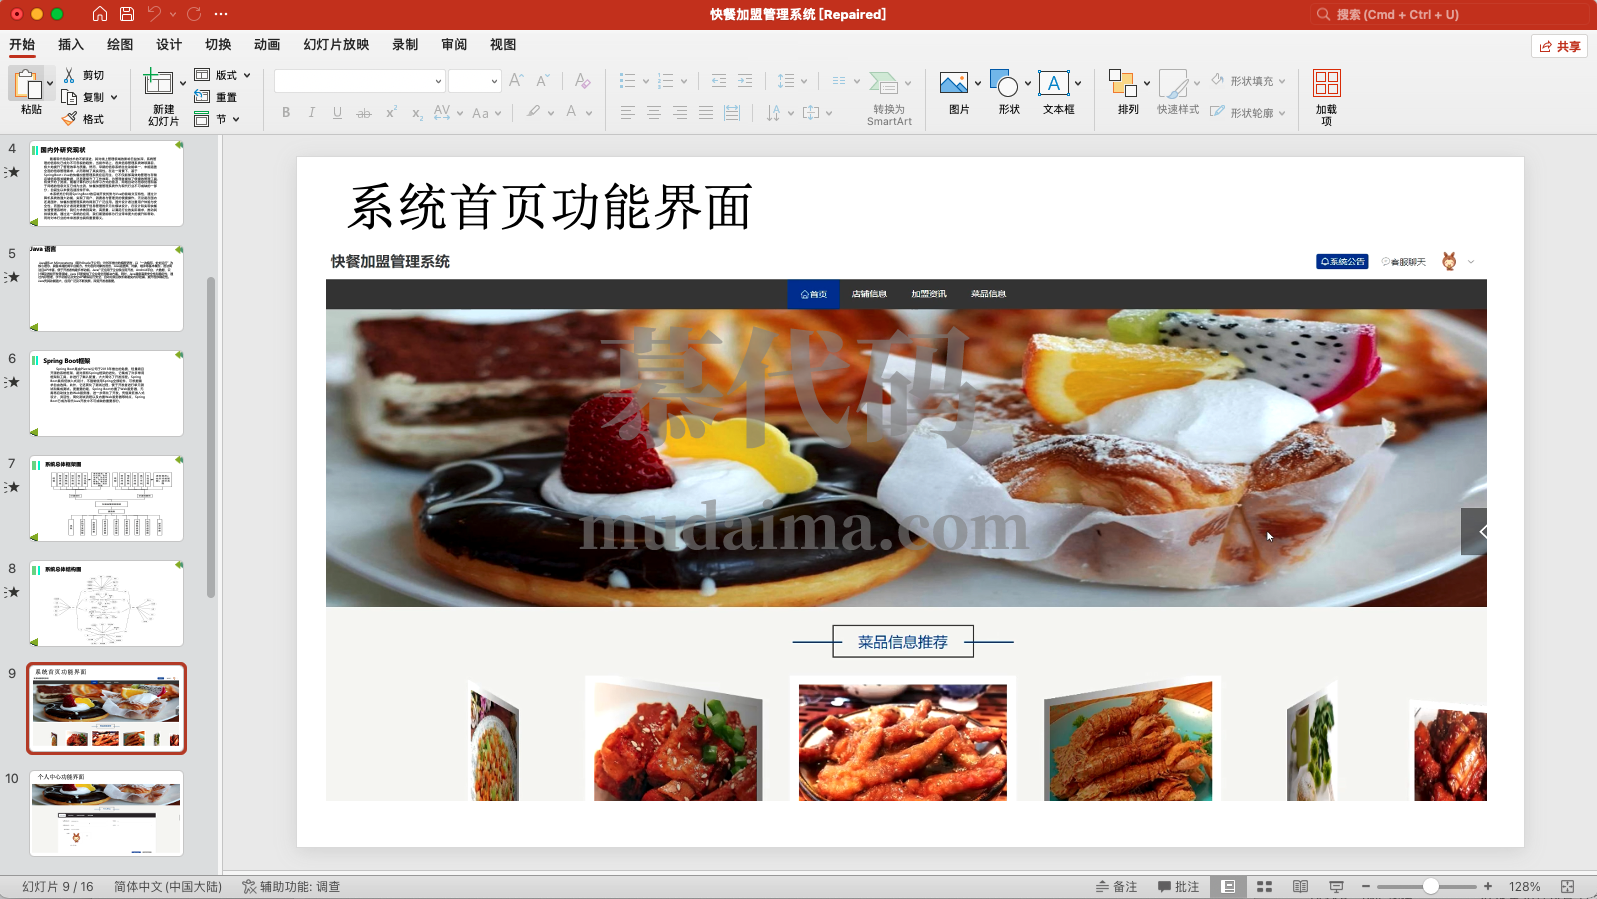Screen dimensions: 1597x899
Task: Click the accessibility check status
Action: pyautogui.click(x=291, y=886)
